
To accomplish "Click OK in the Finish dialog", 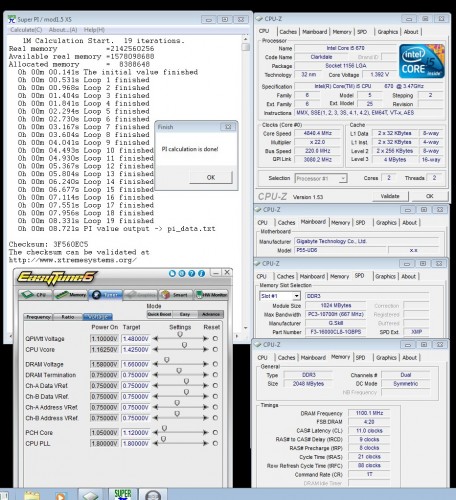I will pyautogui.click(x=211, y=177).
